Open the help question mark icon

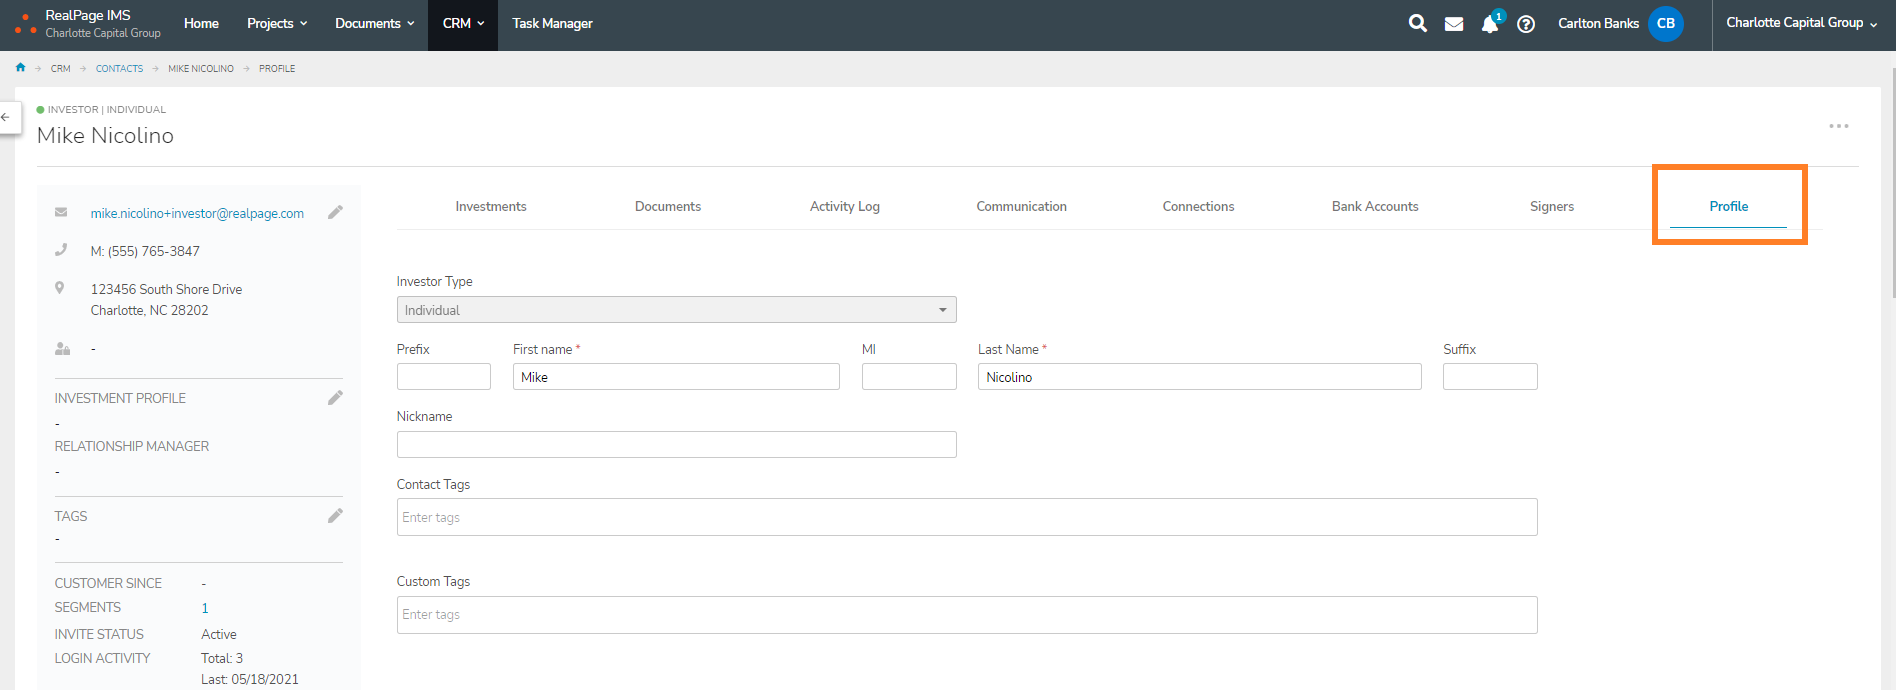(1526, 24)
